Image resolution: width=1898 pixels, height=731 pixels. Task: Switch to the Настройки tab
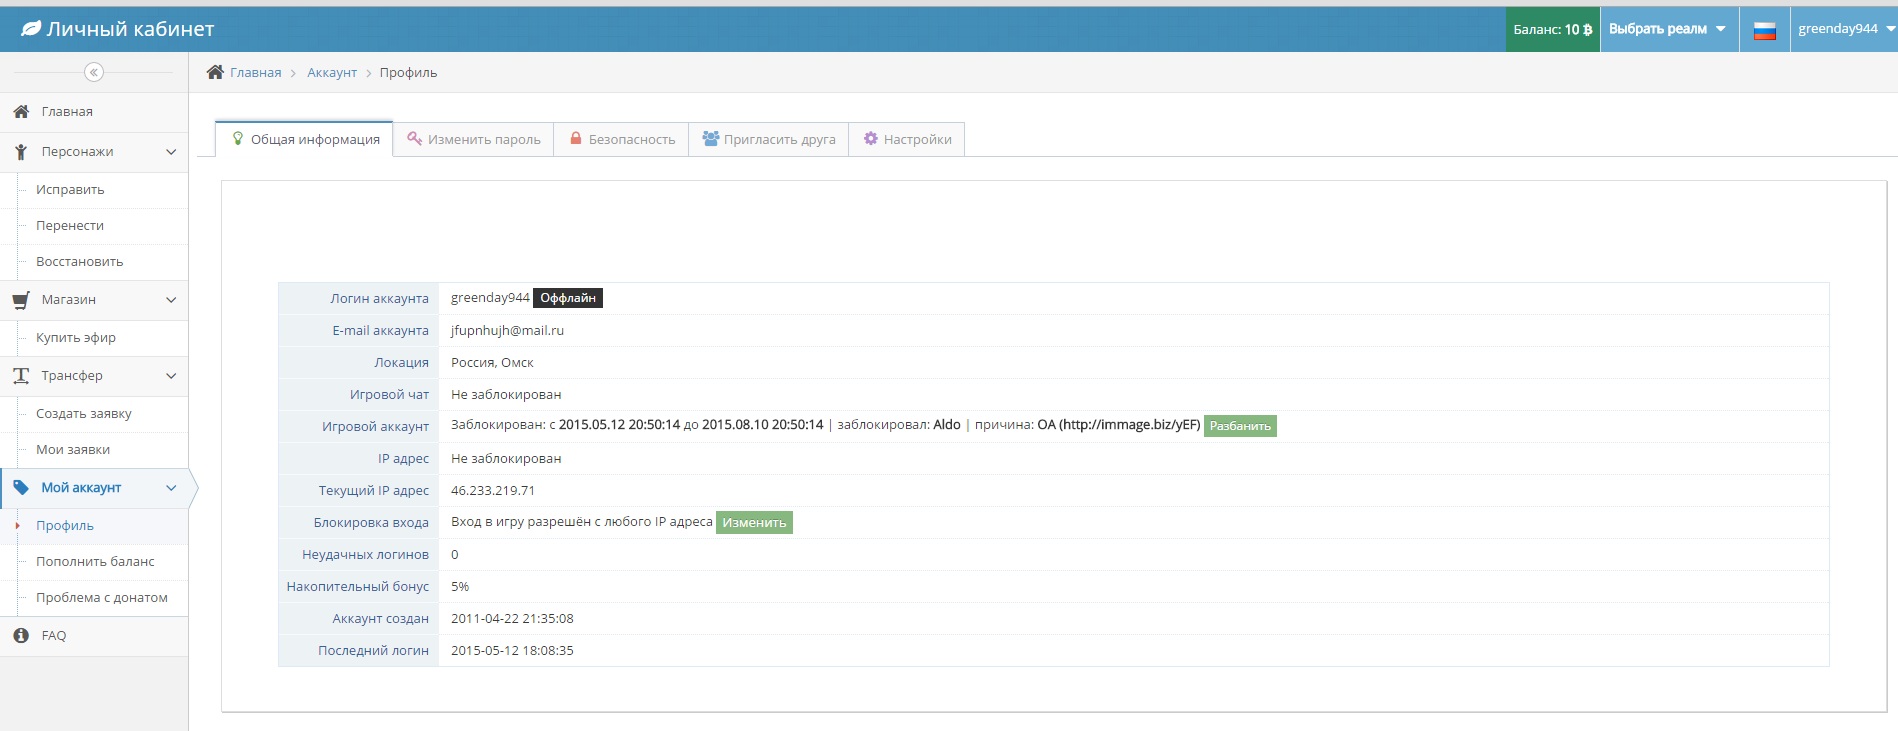908,139
